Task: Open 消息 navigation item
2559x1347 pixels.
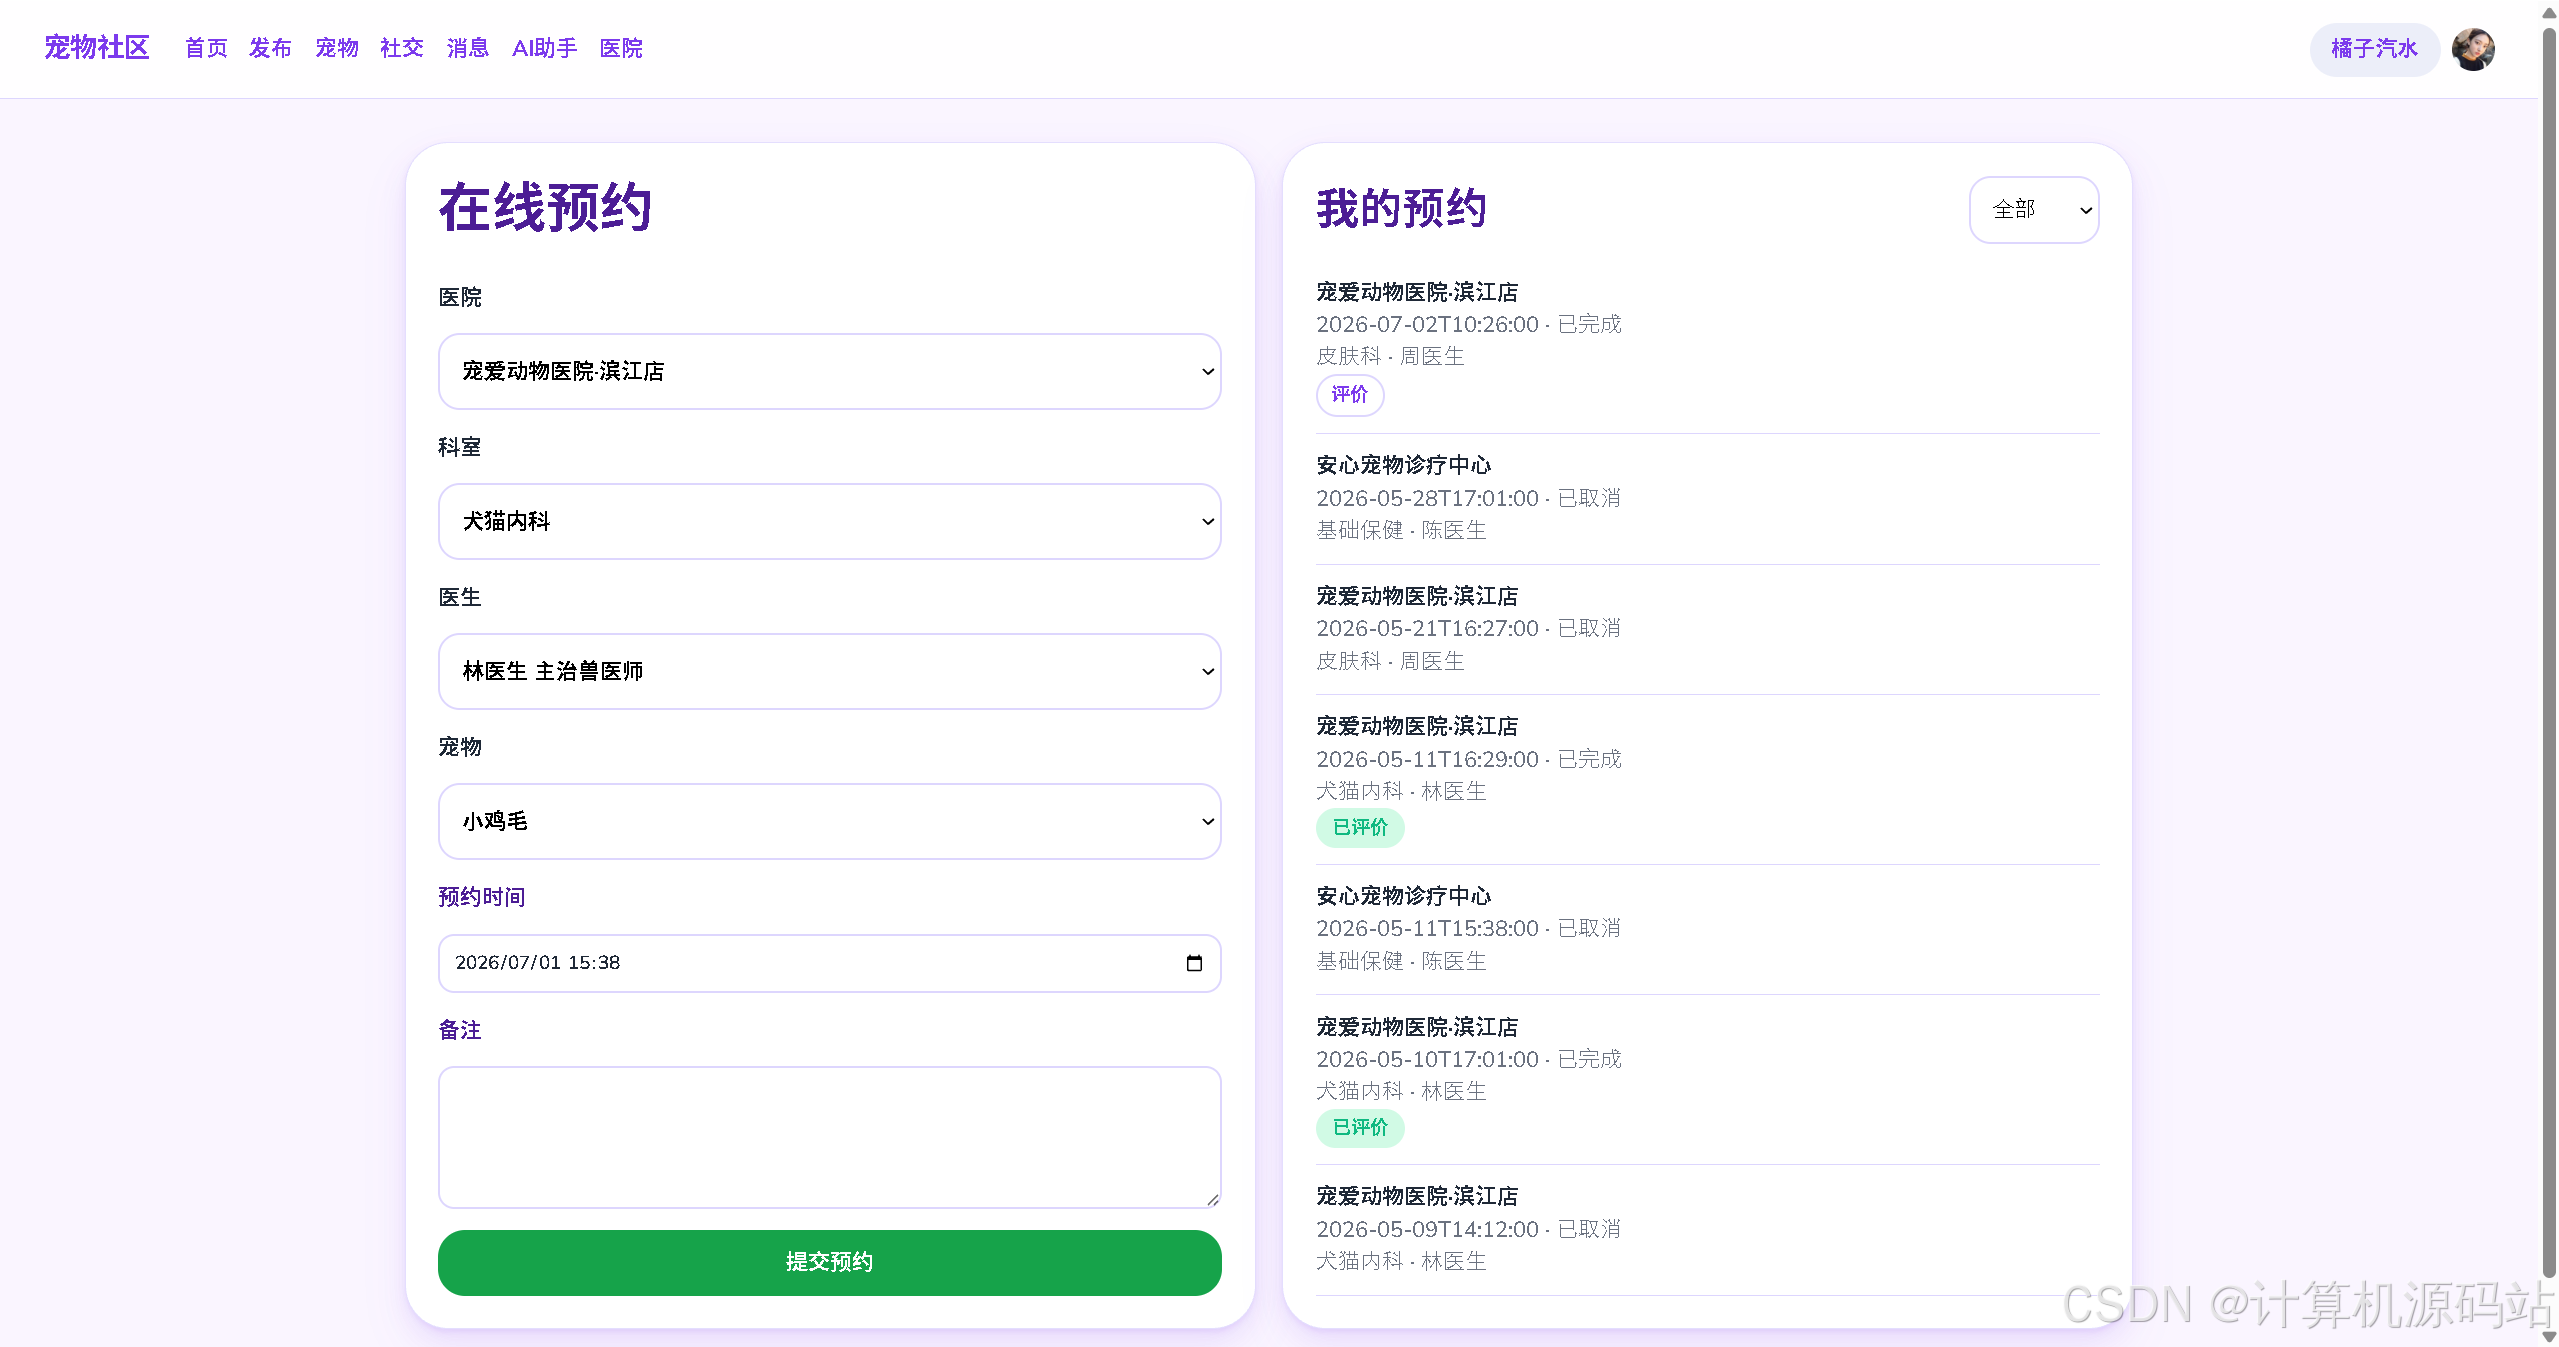Action: 468,48
